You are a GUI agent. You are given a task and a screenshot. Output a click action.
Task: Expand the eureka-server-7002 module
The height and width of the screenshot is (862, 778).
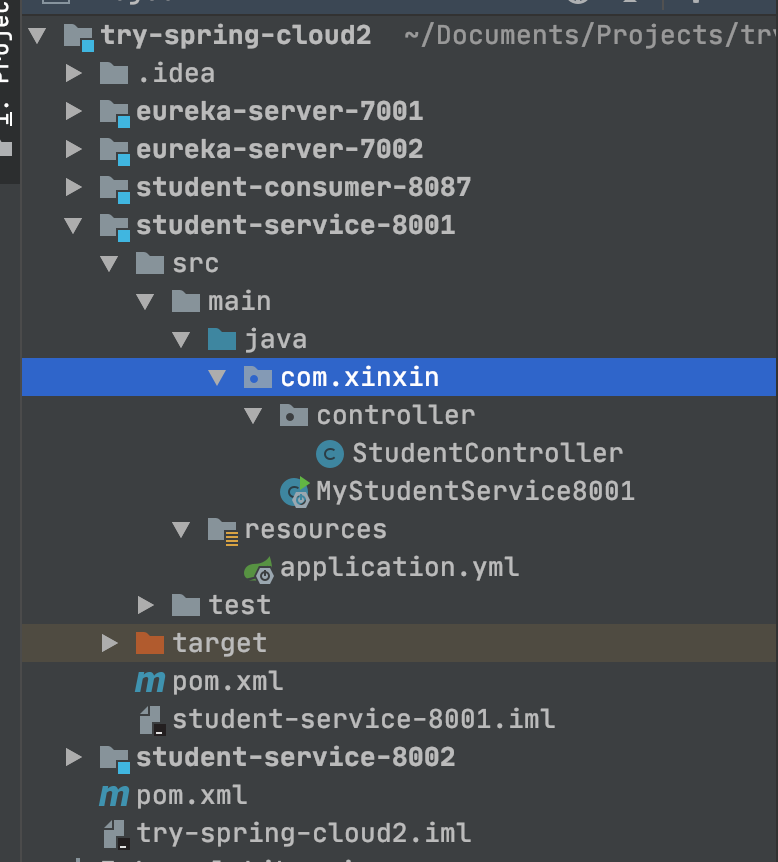pos(72,148)
